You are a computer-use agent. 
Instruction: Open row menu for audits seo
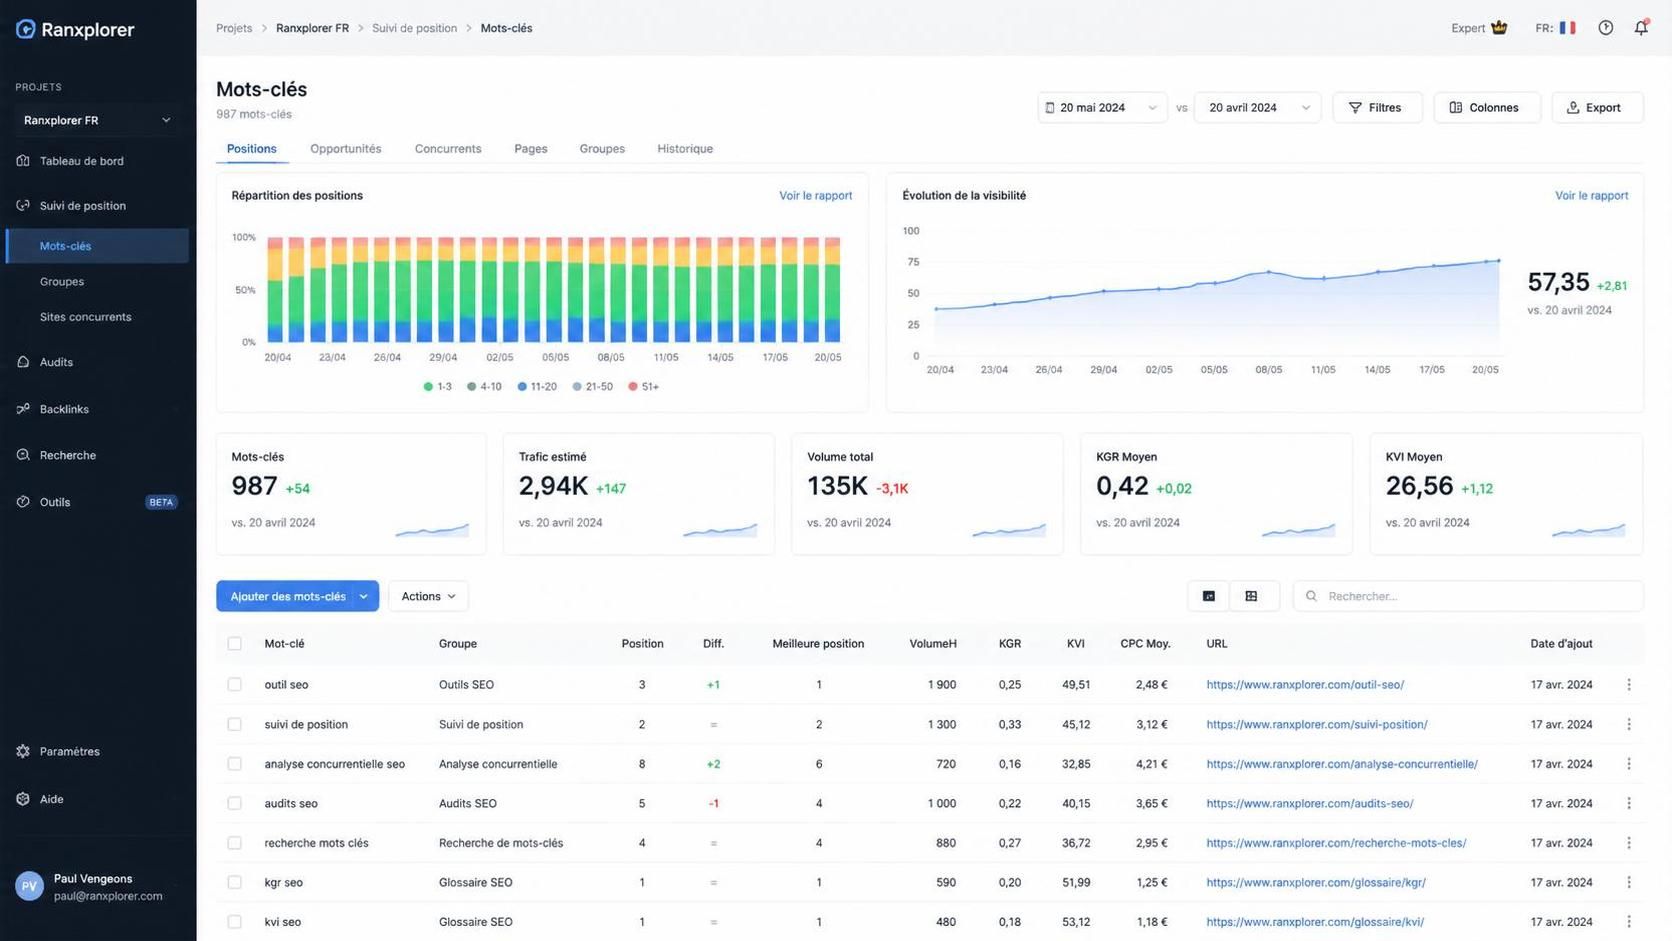pos(1629,803)
